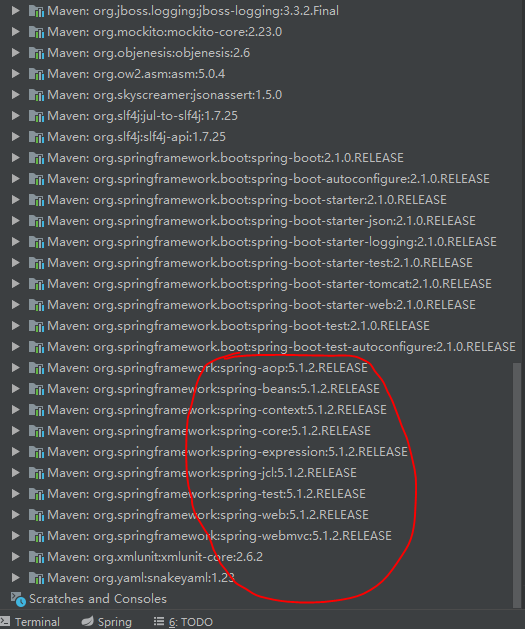Click the jul-to-slf4j library icon
525x629 pixels.
36,116
